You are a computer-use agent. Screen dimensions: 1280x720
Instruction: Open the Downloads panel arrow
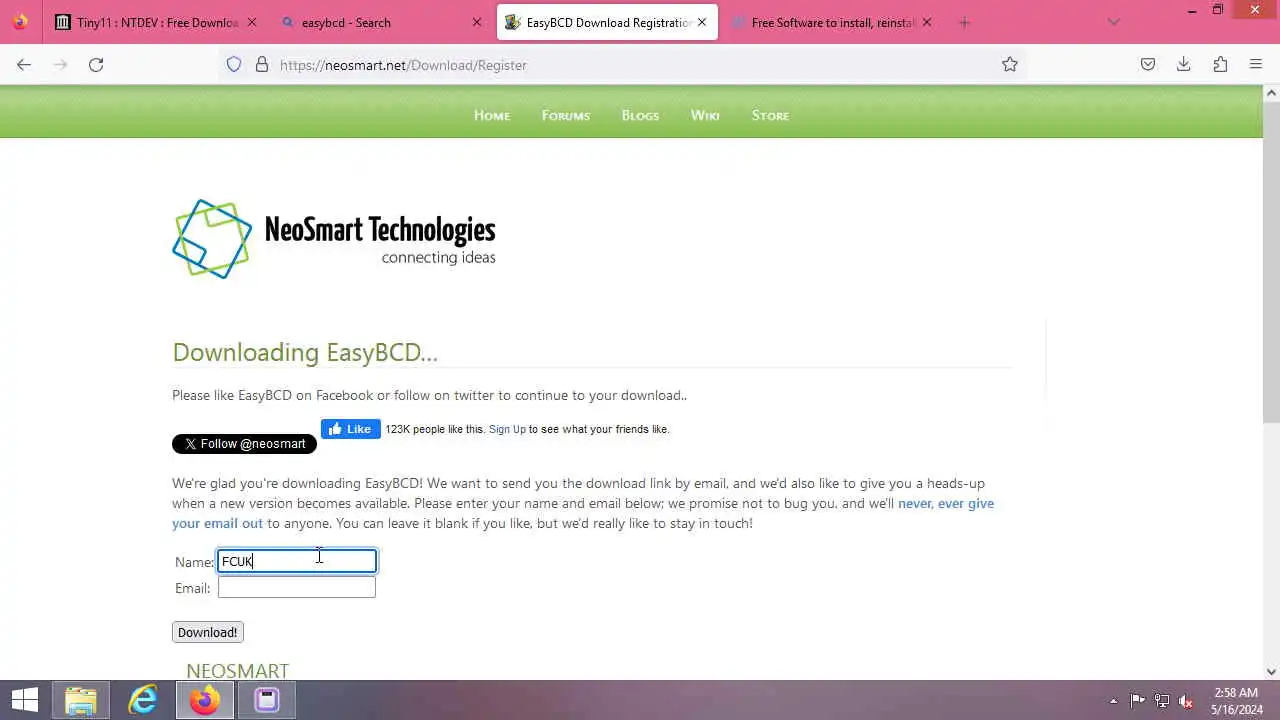click(x=1184, y=64)
